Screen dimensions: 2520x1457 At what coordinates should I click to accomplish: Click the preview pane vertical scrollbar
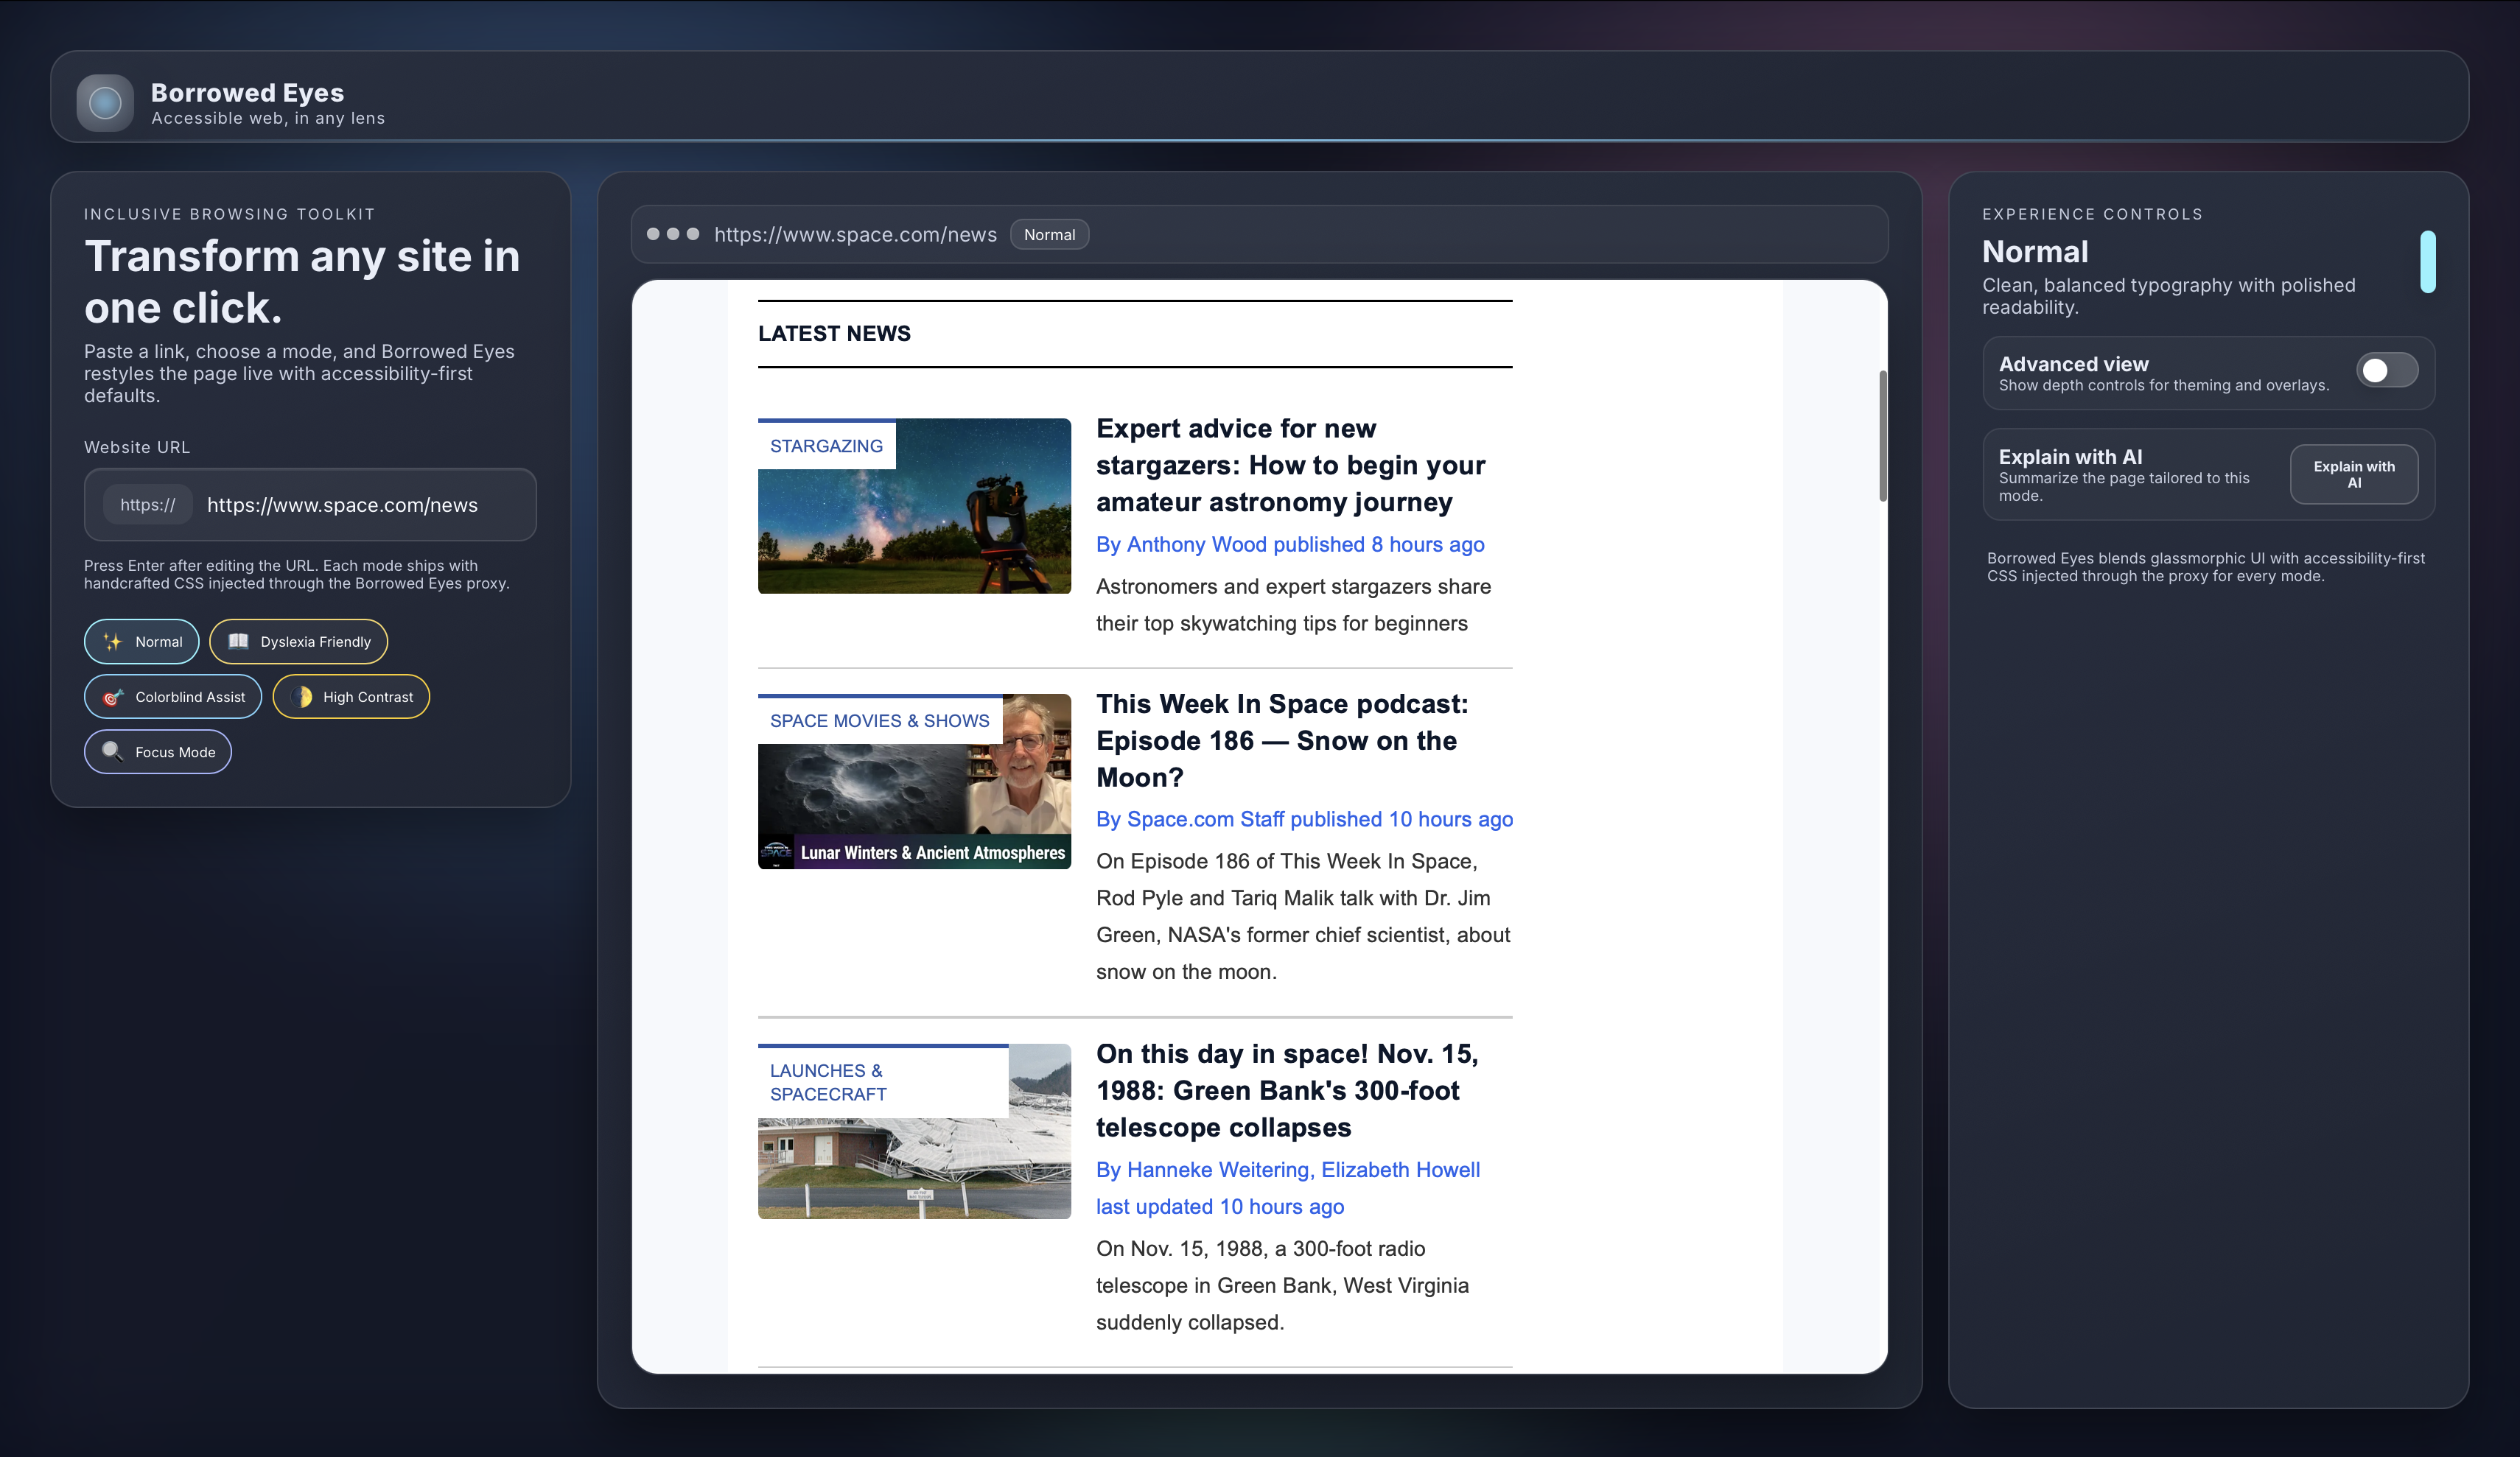(1882, 435)
